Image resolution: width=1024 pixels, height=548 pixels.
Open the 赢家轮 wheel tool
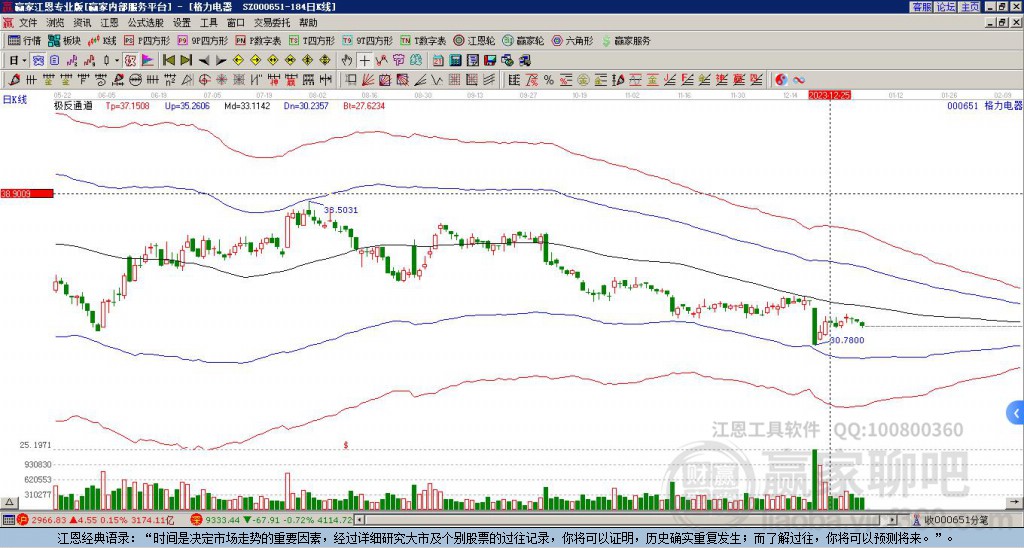(x=523, y=40)
